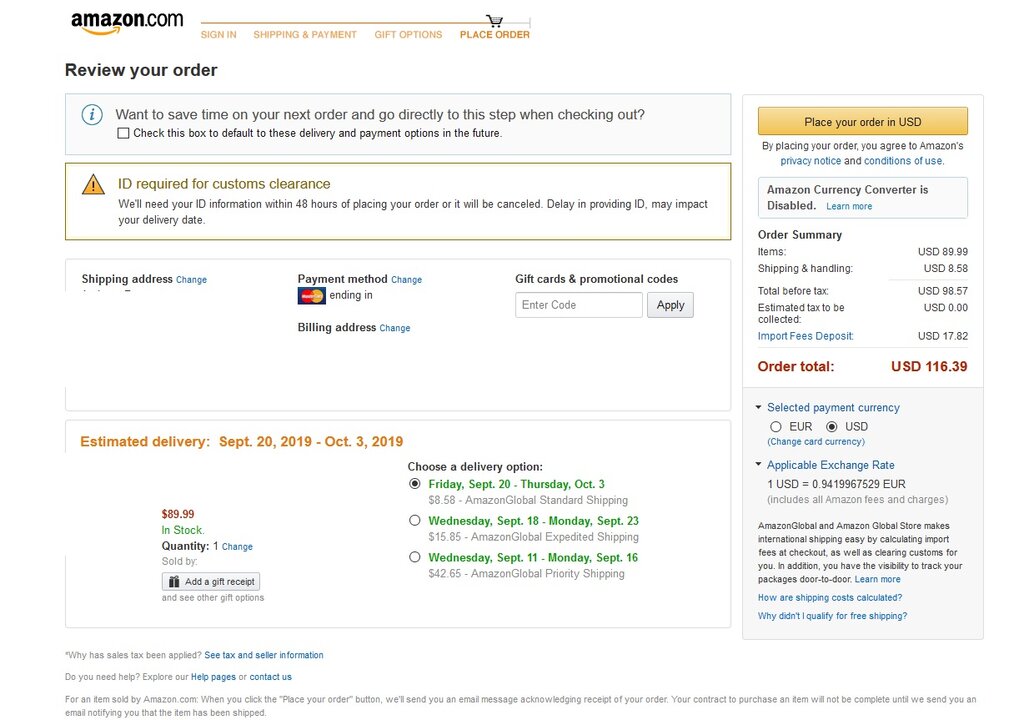Go to the PLACE ORDER step
Viewport: 1029px width, 720px height.
(x=495, y=35)
